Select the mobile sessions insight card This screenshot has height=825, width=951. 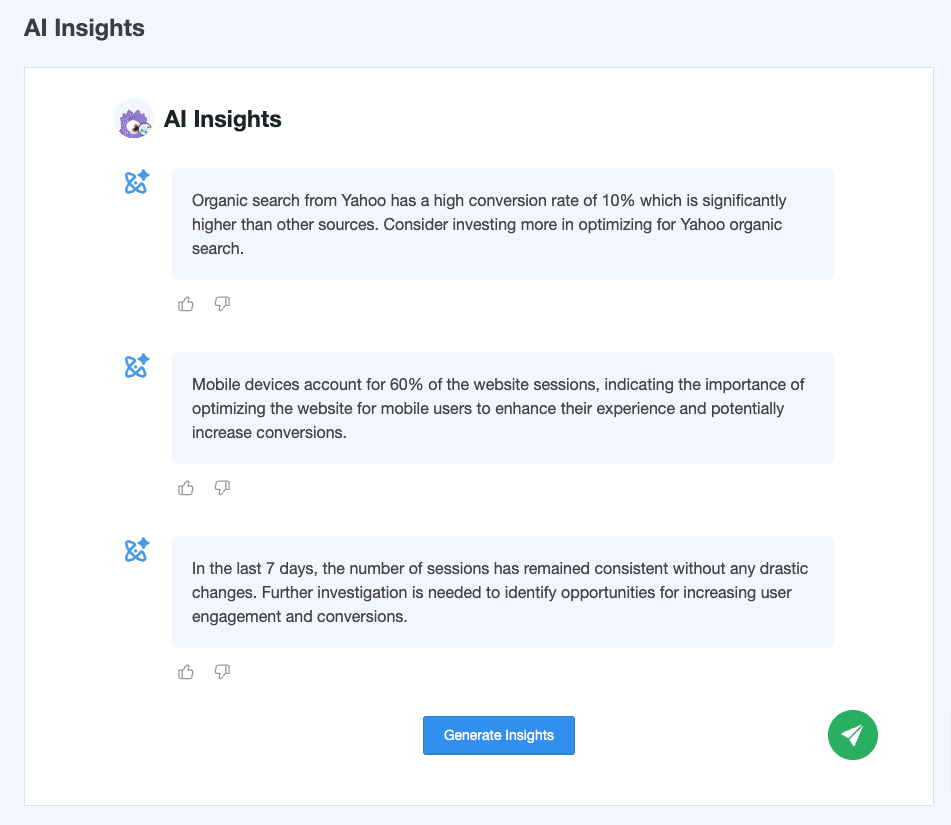point(504,408)
